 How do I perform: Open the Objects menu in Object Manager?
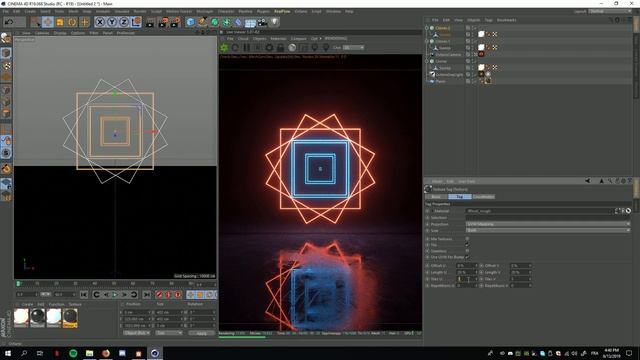pyautogui.click(x=473, y=20)
